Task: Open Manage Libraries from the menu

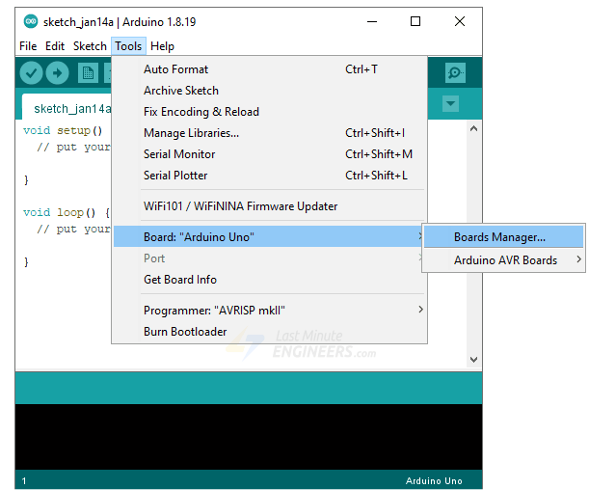Action: pyautogui.click(x=269, y=133)
